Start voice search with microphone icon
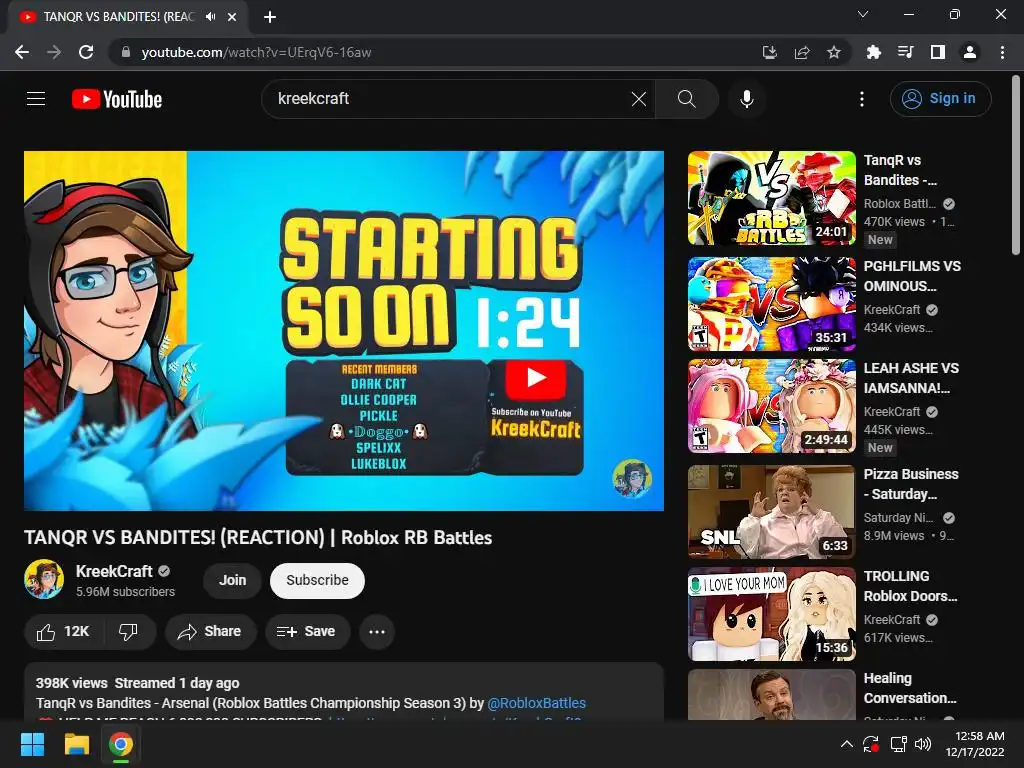The image size is (1024, 768). pyautogui.click(x=746, y=99)
